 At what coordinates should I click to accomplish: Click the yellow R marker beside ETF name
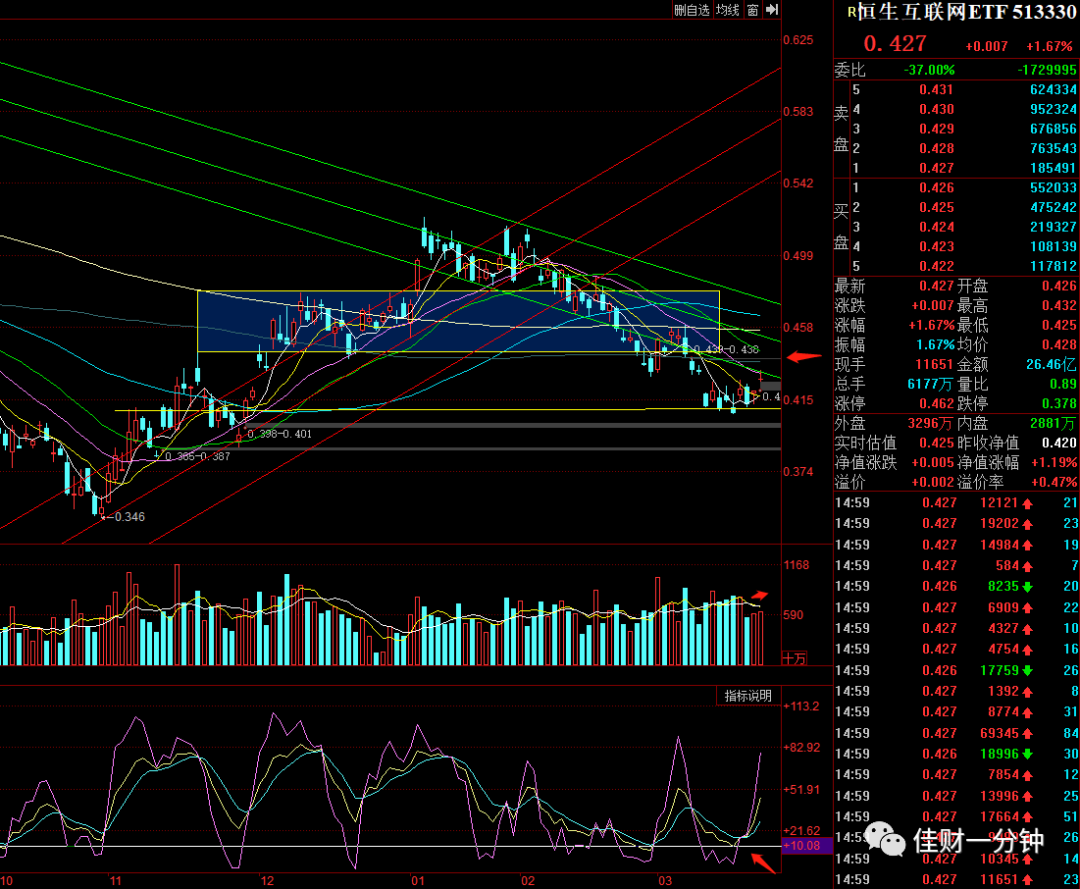tap(852, 12)
